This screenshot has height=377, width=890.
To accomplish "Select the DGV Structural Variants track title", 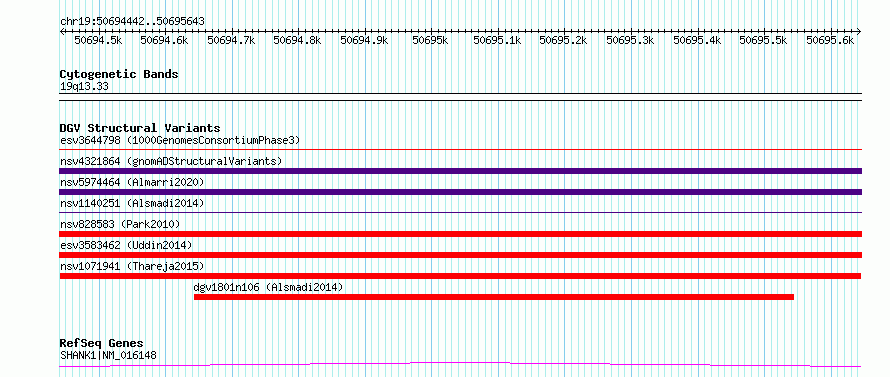I will click(140, 128).
